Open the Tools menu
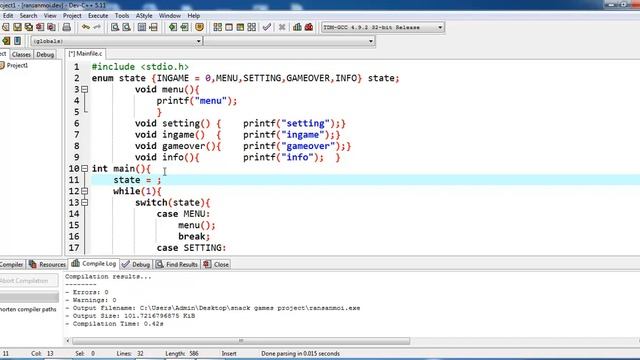This screenshot has height=360, width=640. tap(122, 16)
